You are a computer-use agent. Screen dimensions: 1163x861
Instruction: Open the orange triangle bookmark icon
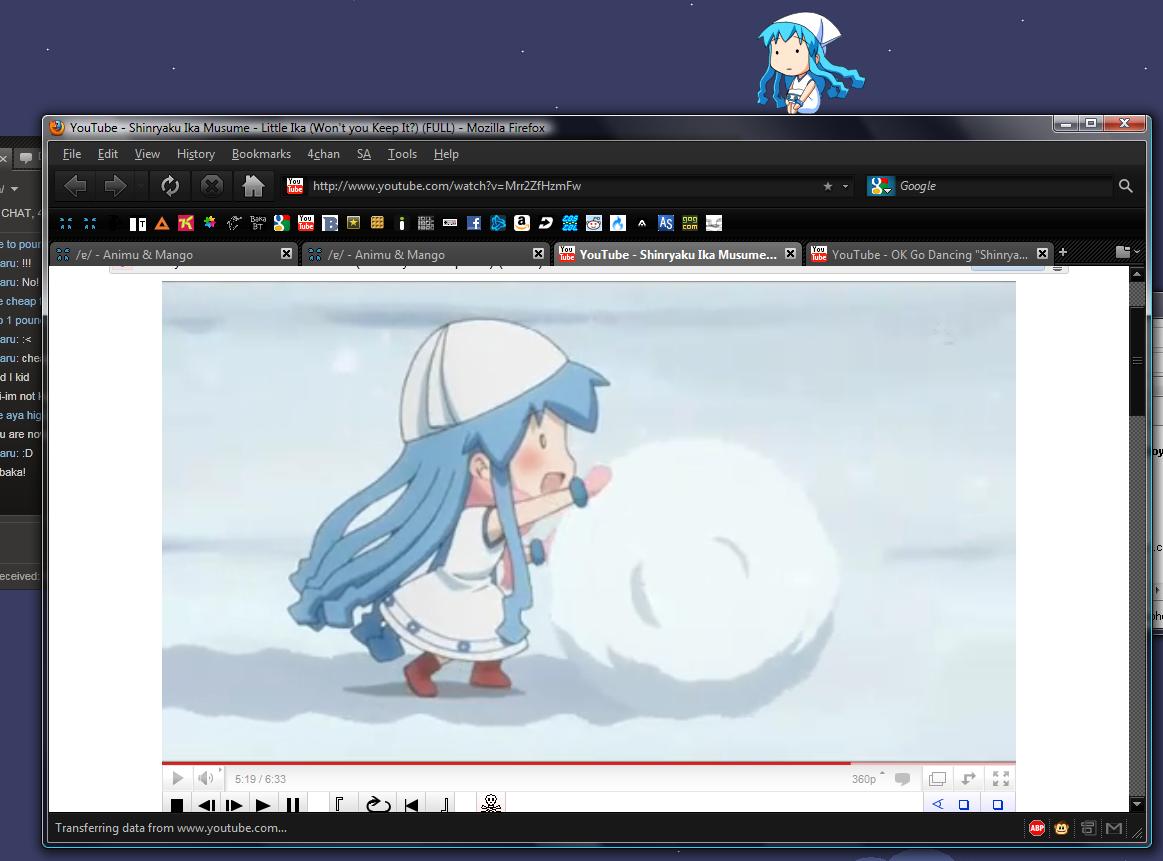tap(162, 223)
